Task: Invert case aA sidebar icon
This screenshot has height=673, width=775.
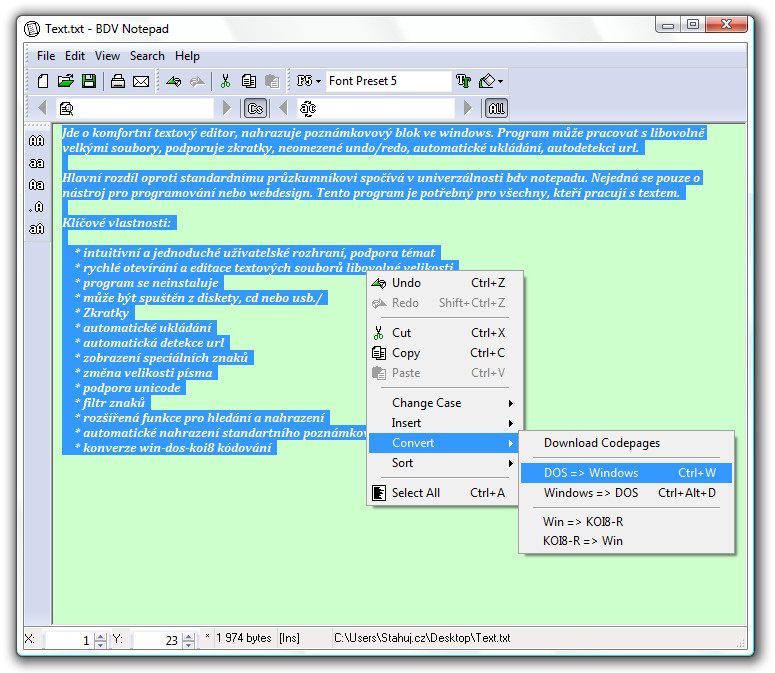Action: coord(37,229)
